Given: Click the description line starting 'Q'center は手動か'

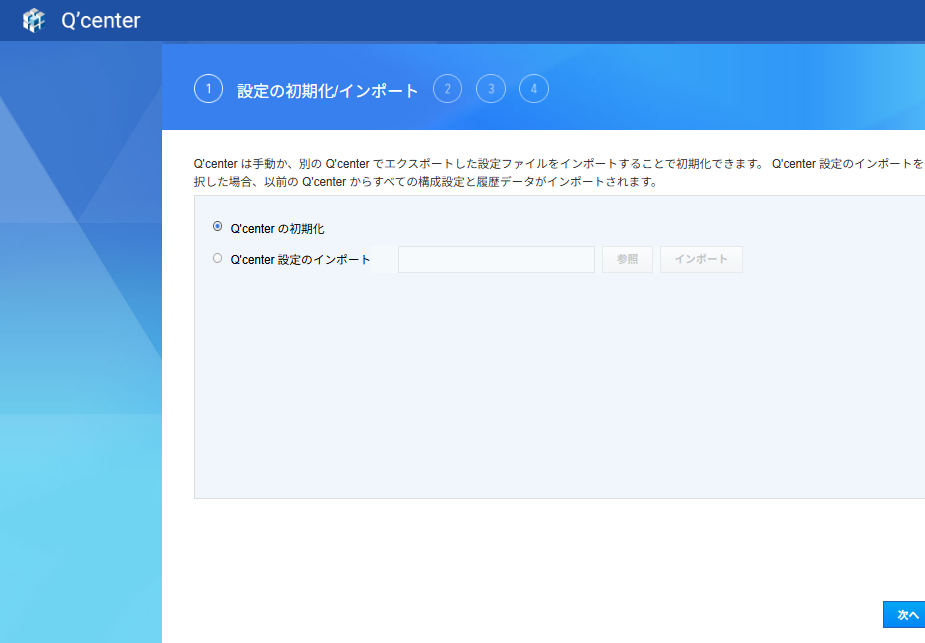Looking at the screenshot, I should pyautogui.click(x=559, y=164).
